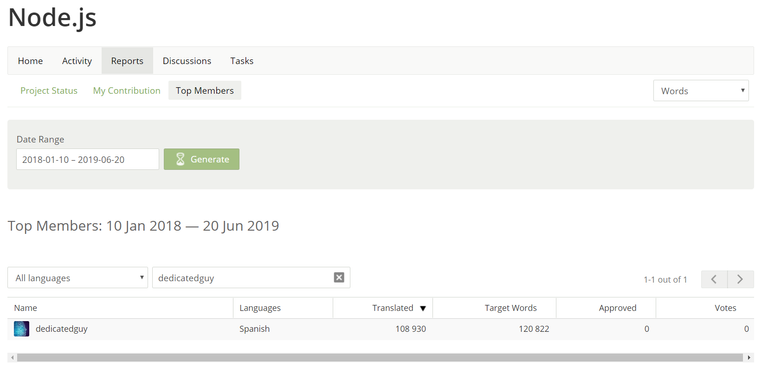The image size is (768, 368).
Task: Clear the dedicatedguy search with the X icon
Action: (x=339, y=278)
